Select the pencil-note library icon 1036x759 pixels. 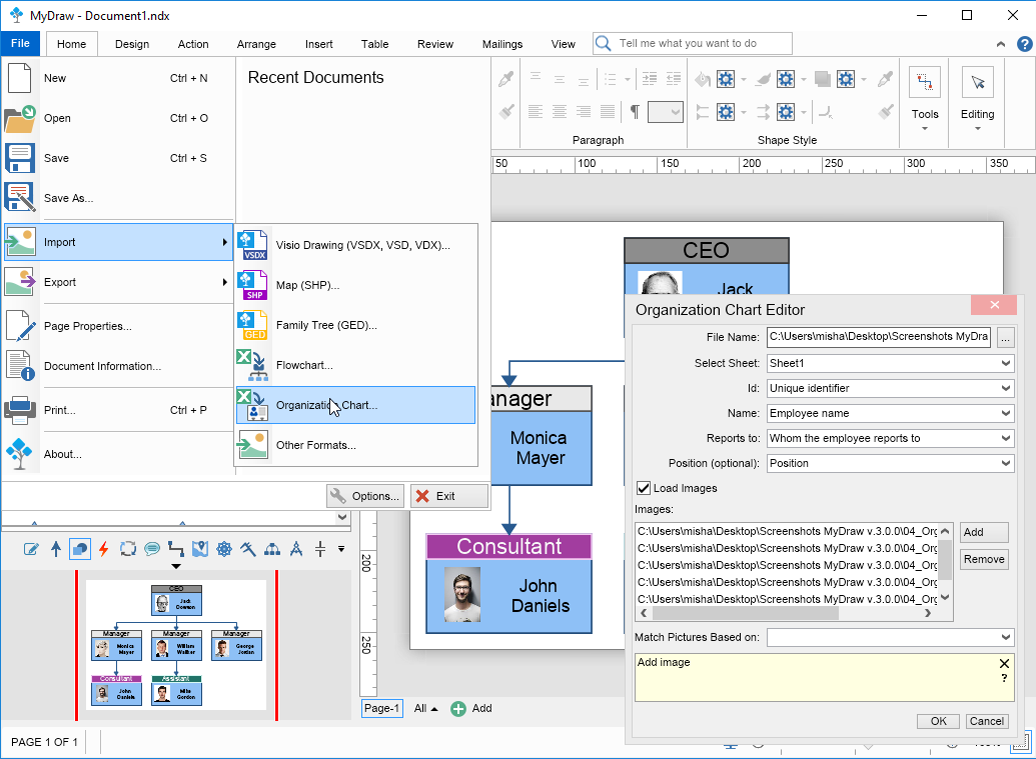pos(31,549)
